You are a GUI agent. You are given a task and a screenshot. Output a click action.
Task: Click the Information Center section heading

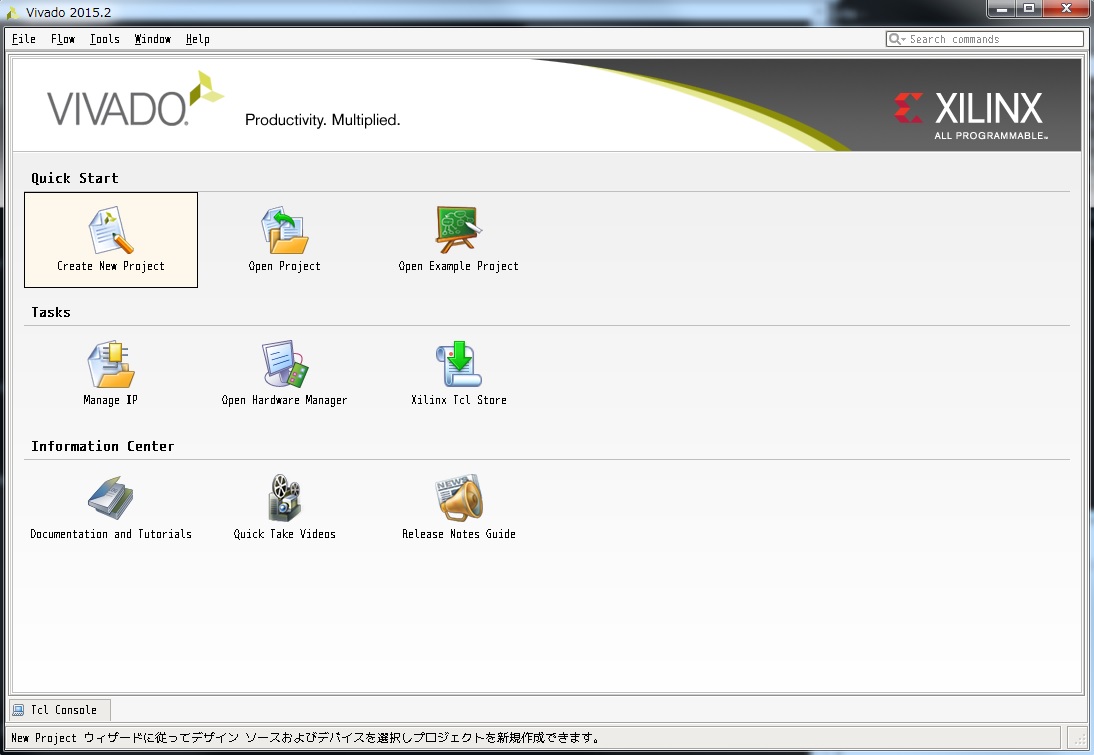[x=103, y=446]
